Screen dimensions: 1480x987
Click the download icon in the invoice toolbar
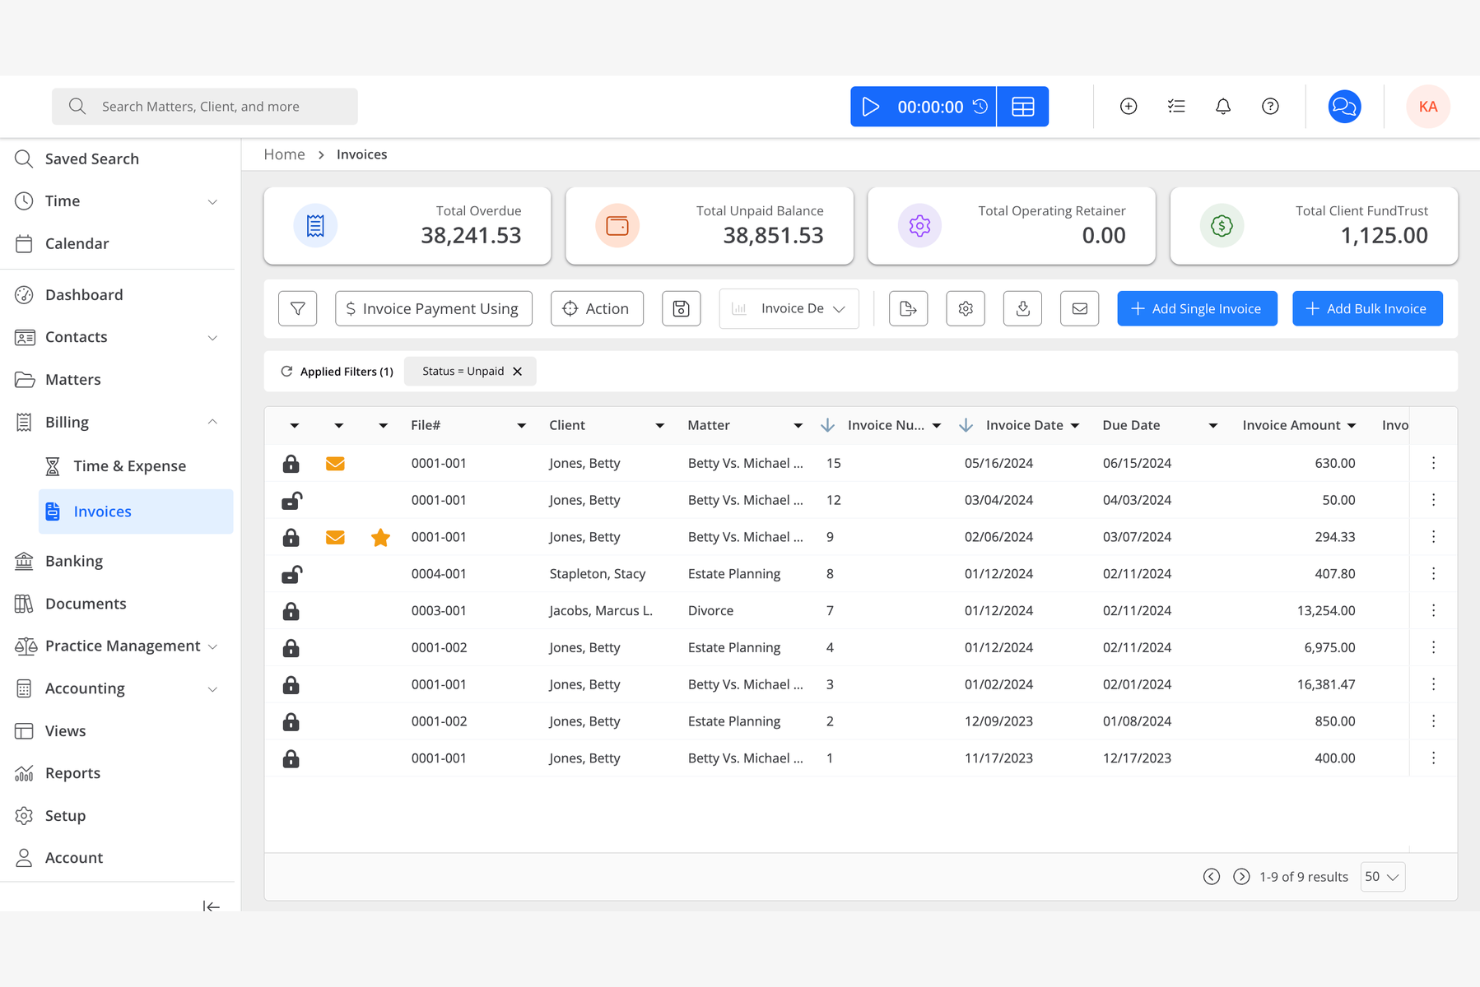click(x=1022, y=308)
